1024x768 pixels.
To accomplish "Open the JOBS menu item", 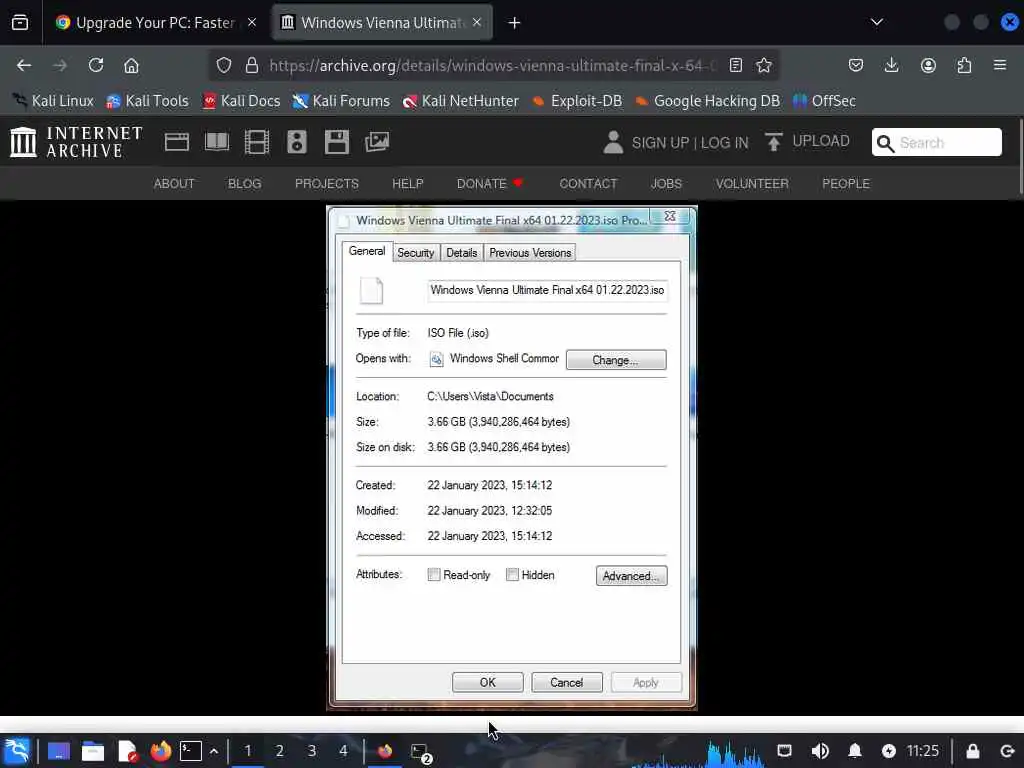I will click(666, 184).
